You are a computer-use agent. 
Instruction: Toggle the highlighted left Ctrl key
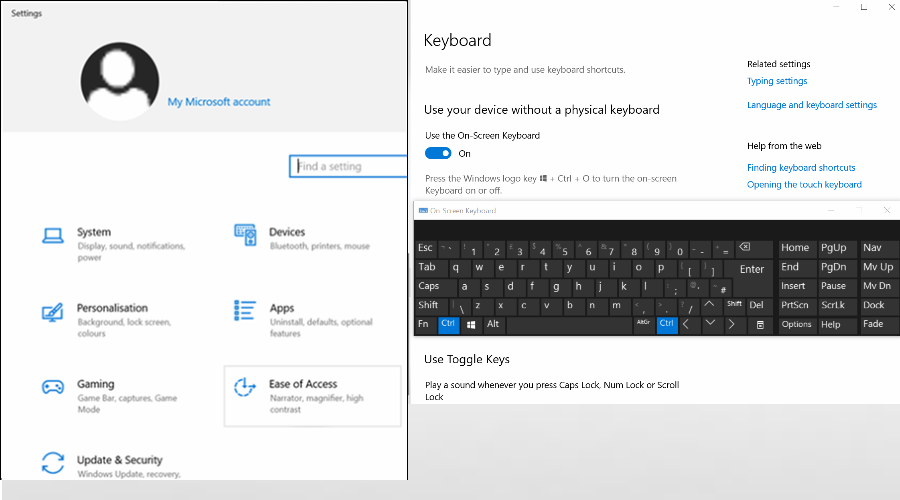pos(449,325)
